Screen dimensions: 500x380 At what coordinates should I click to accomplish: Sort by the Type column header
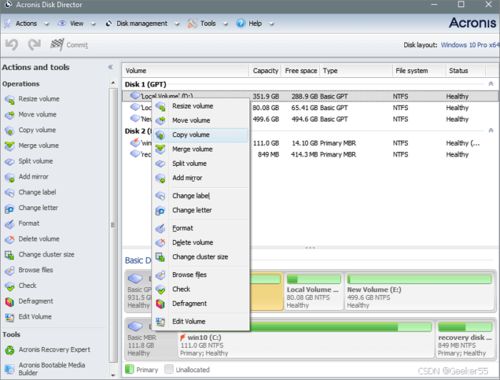356,71
